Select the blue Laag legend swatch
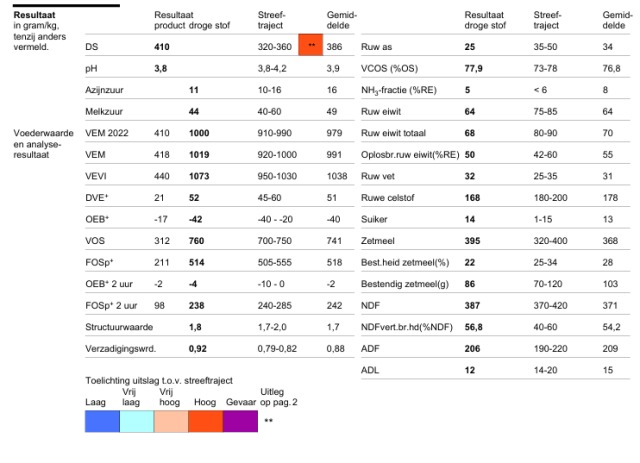 click(102, 421)
